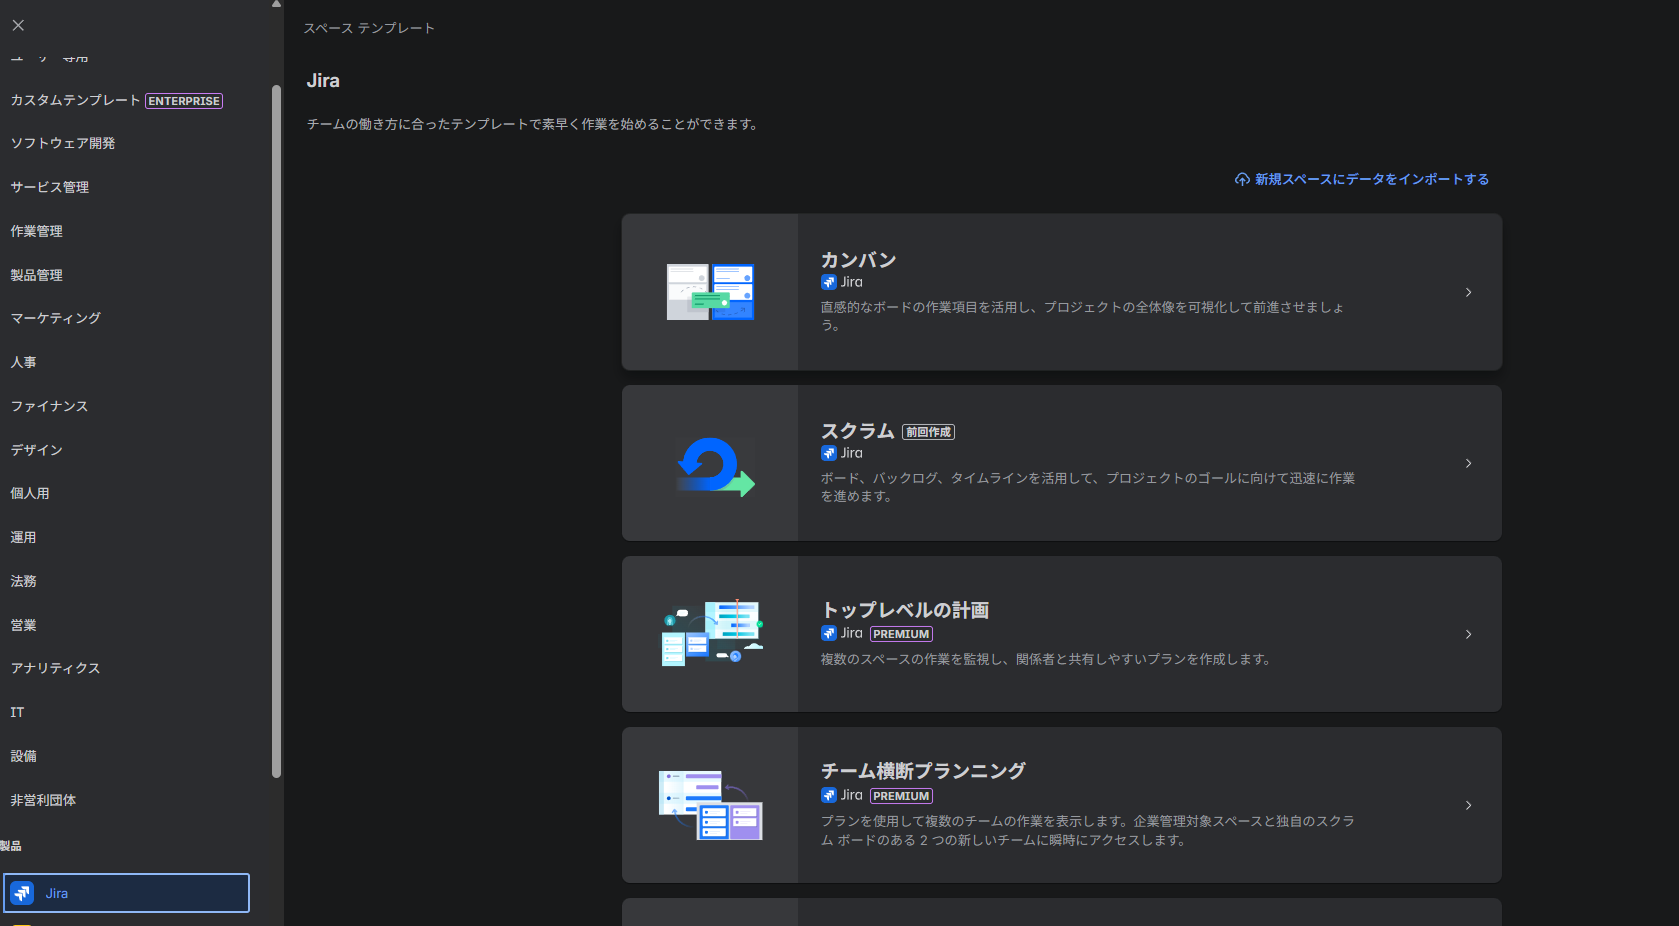
Task: Close the space templates dialog with the X icon
Action: [18, 25]
